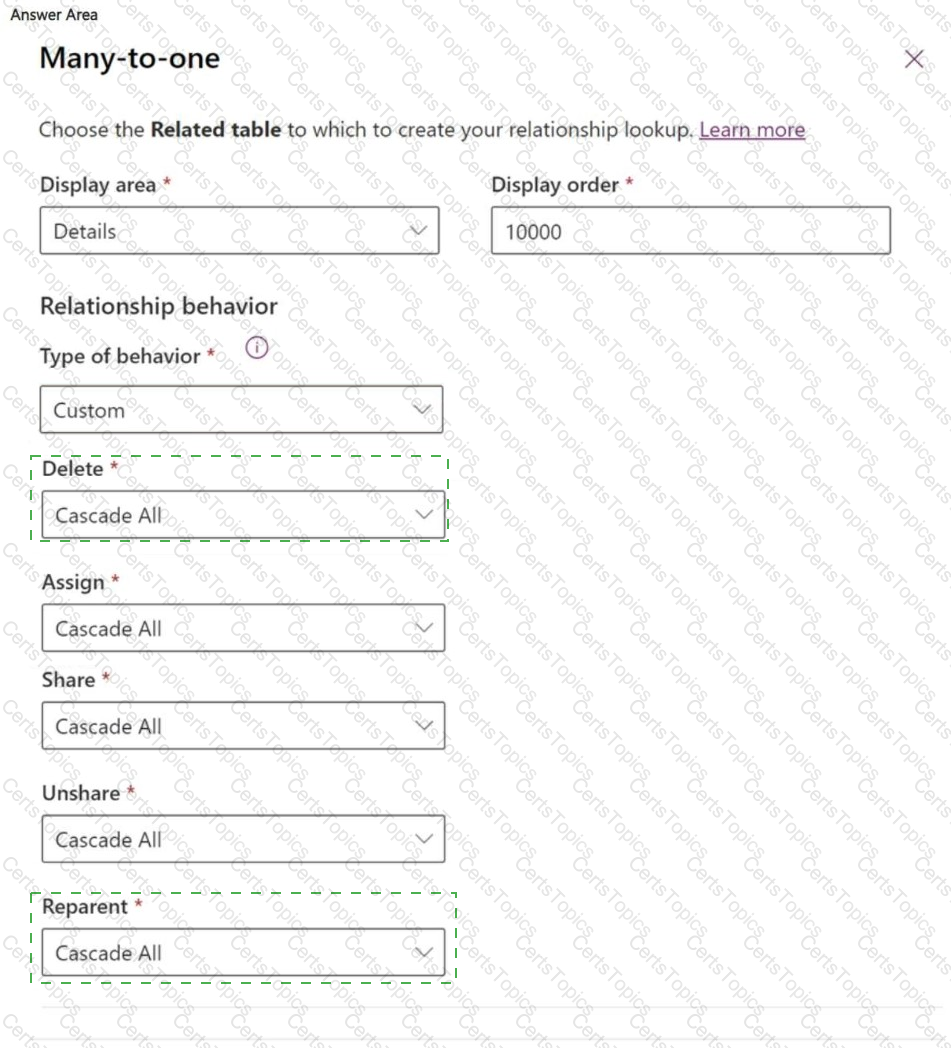Click the chevron in the Display area box
The image size is (951, 1048).
tap(419, 231)
